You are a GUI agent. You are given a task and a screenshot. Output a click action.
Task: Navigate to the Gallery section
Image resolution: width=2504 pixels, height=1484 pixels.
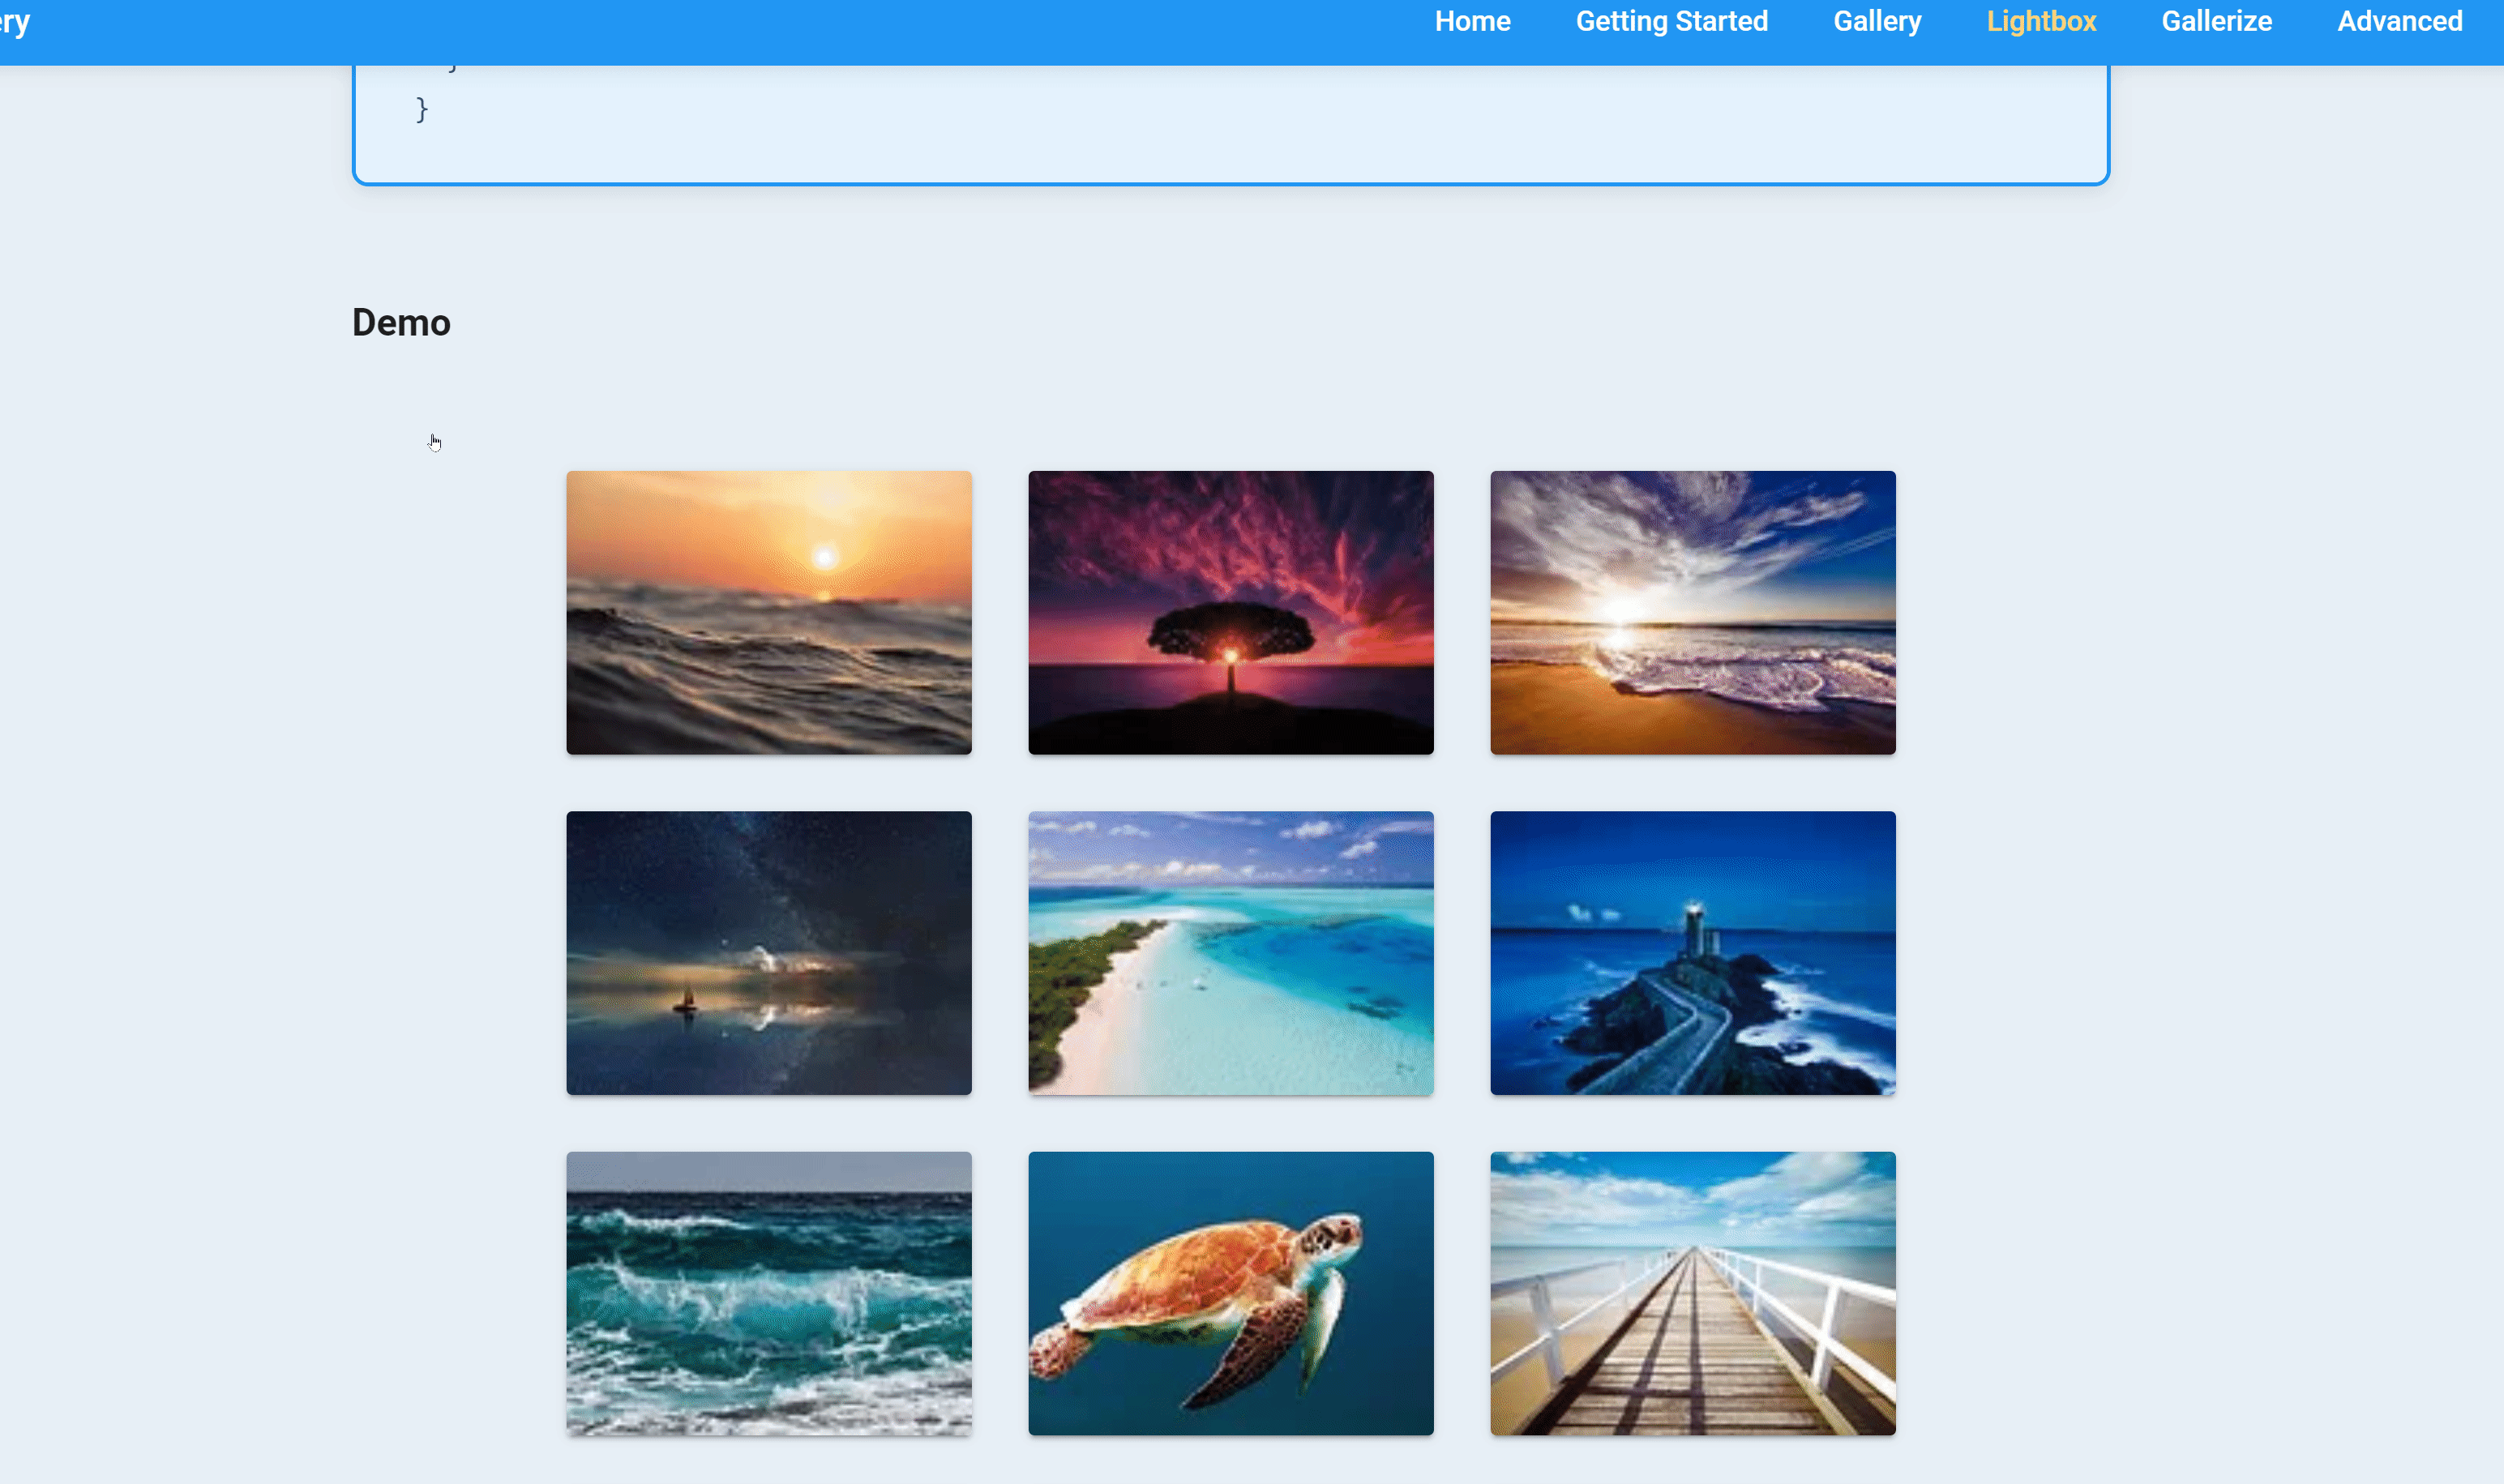1877,21
